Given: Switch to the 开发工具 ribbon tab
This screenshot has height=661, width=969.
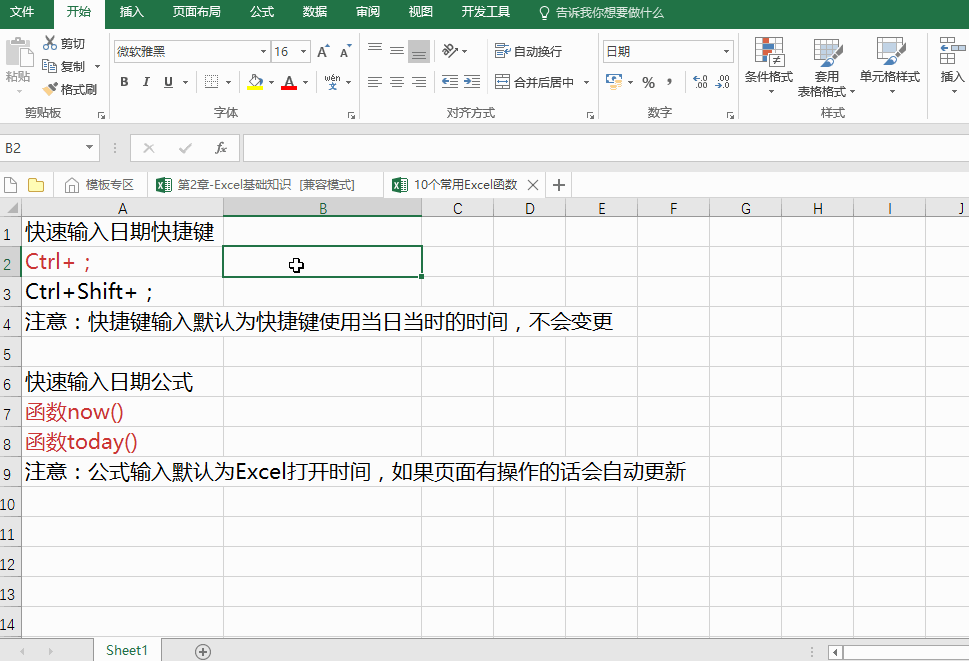Looking at the screenshot, I should point(486,12).
